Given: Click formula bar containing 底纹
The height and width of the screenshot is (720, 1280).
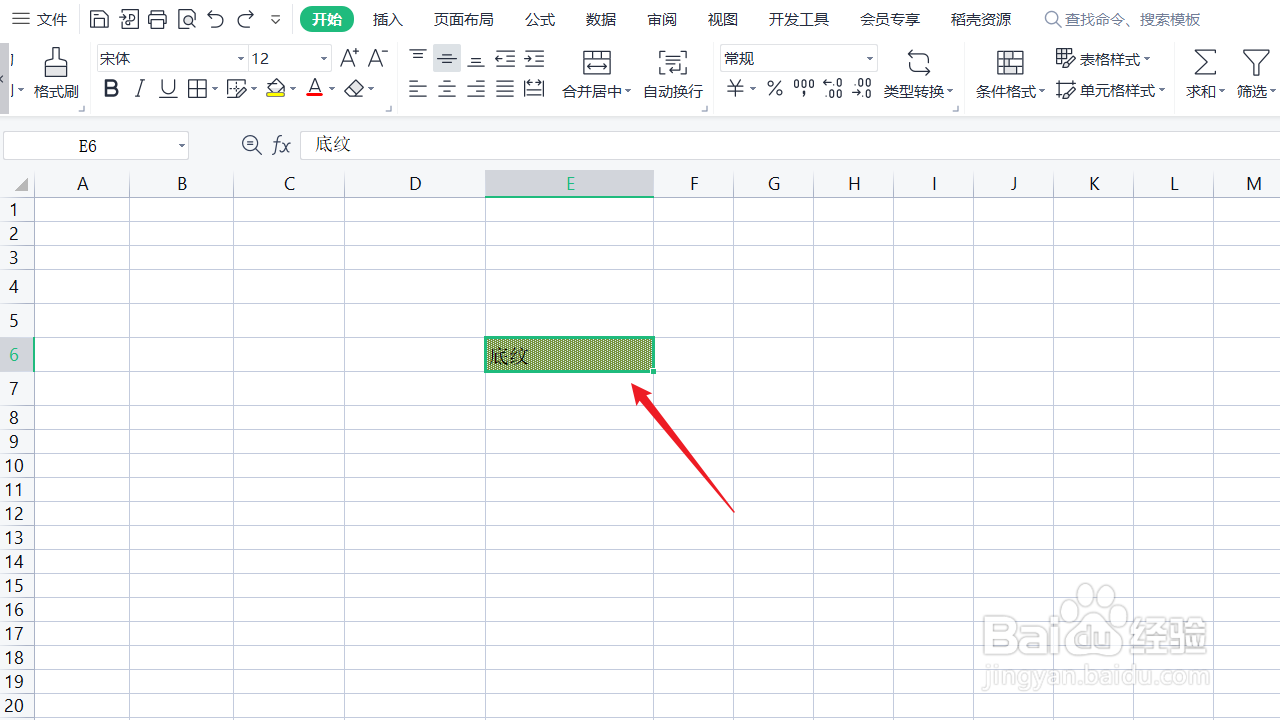Looking at the screenshot, I should click(x=790, y=146).
